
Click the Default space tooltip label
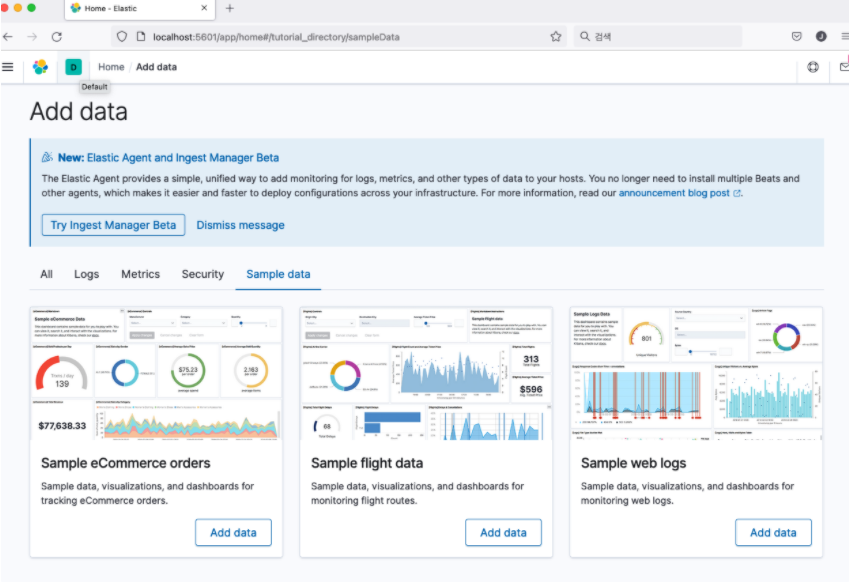94,87
